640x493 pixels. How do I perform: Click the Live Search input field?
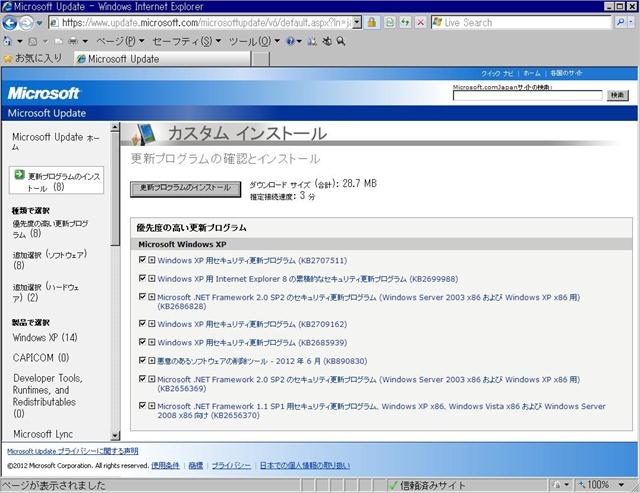[x=522, y=22]
